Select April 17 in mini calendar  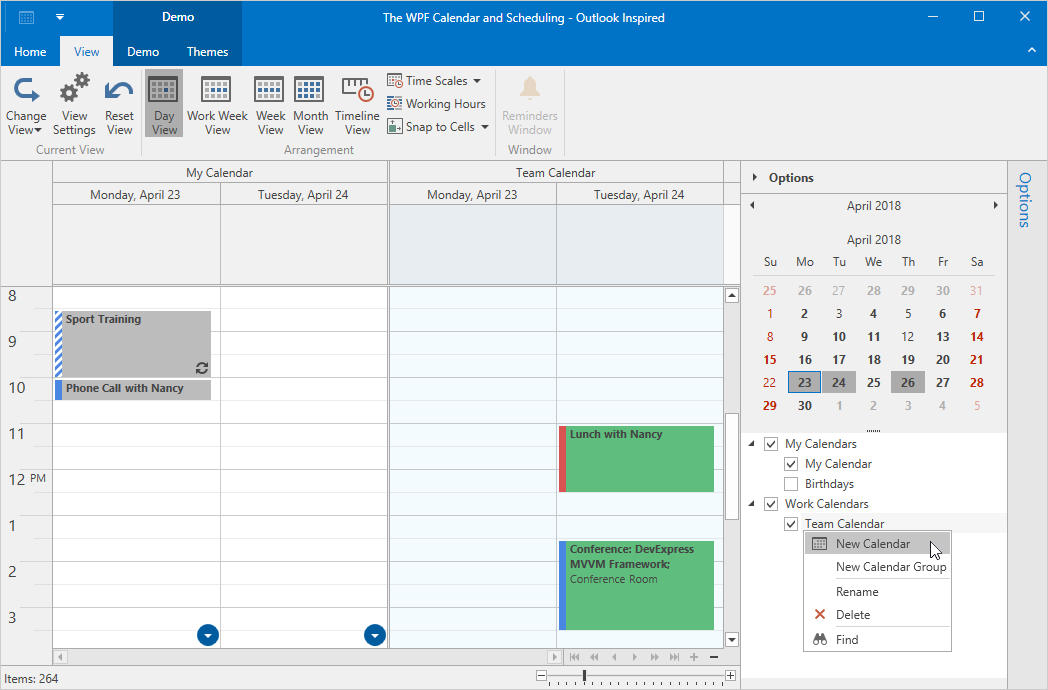coord(839,360)
